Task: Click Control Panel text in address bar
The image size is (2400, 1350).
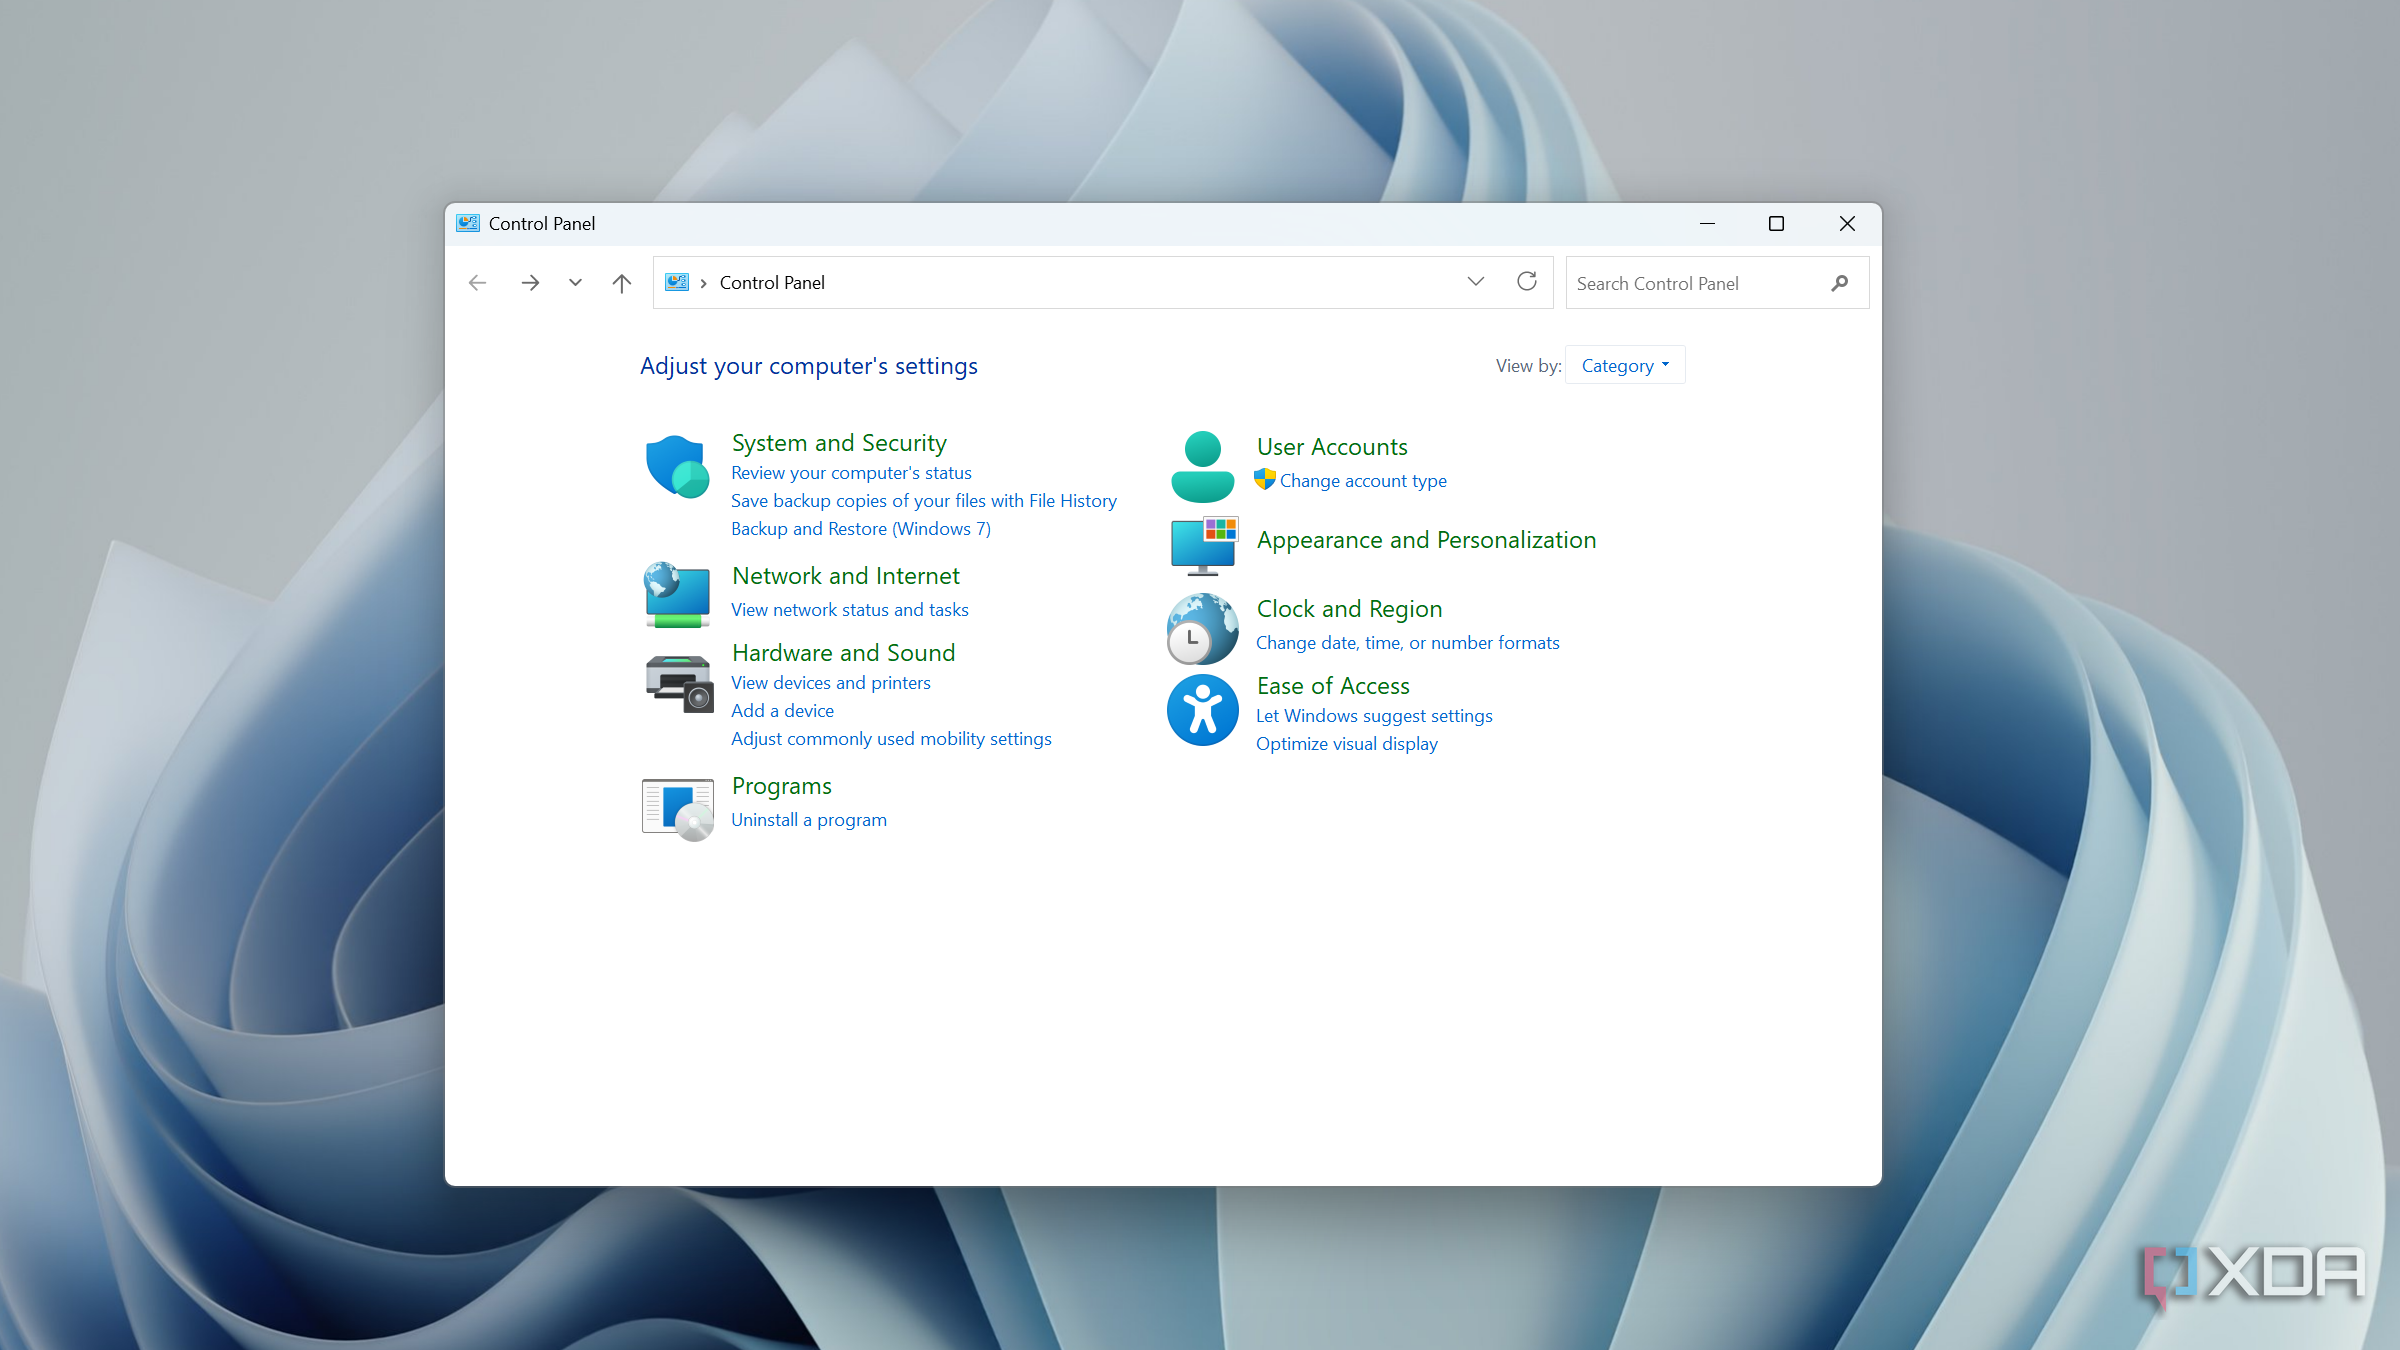Action: tap(772, 283)
